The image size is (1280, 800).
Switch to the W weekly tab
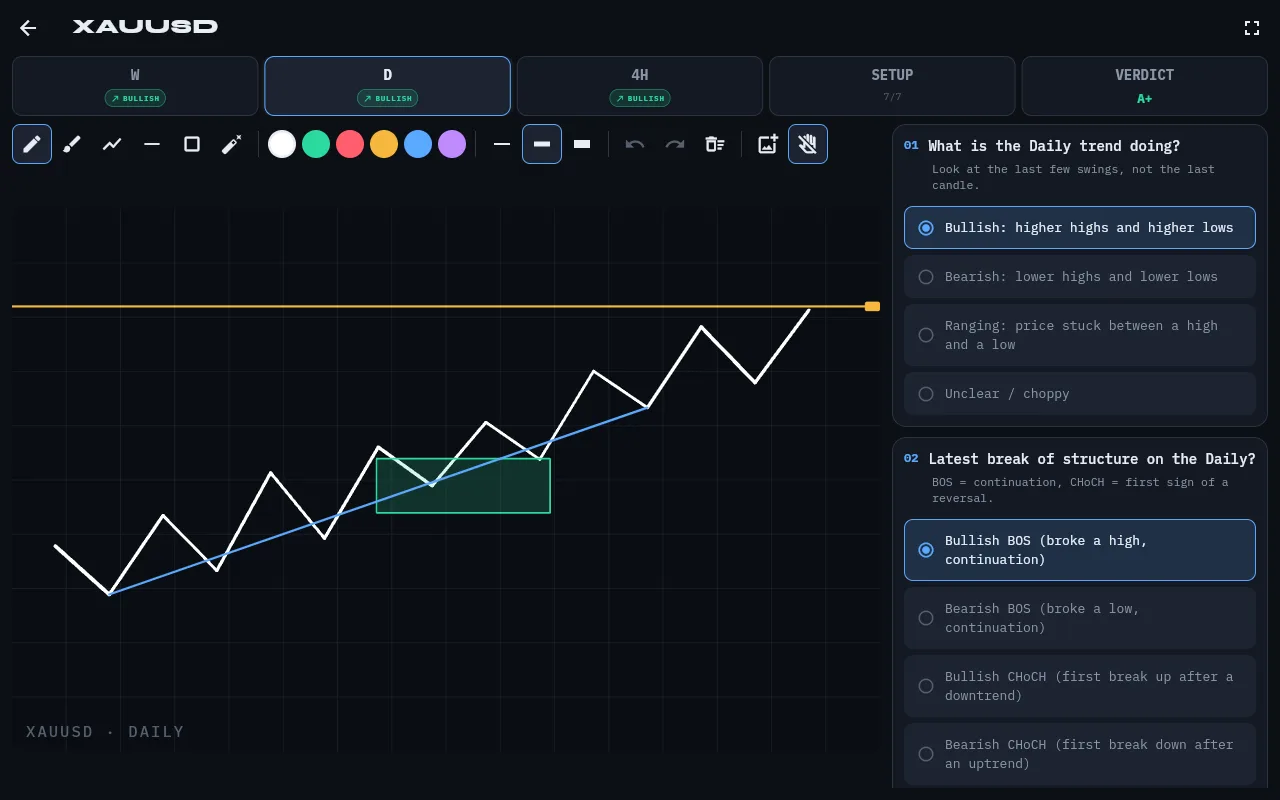tap(135, 86)
